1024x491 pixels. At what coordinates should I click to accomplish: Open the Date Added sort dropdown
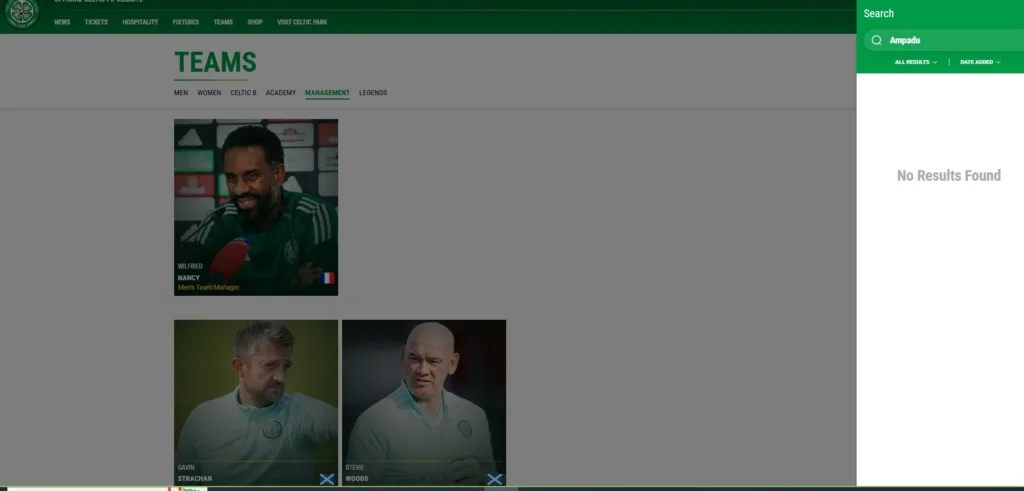(980, 62)
